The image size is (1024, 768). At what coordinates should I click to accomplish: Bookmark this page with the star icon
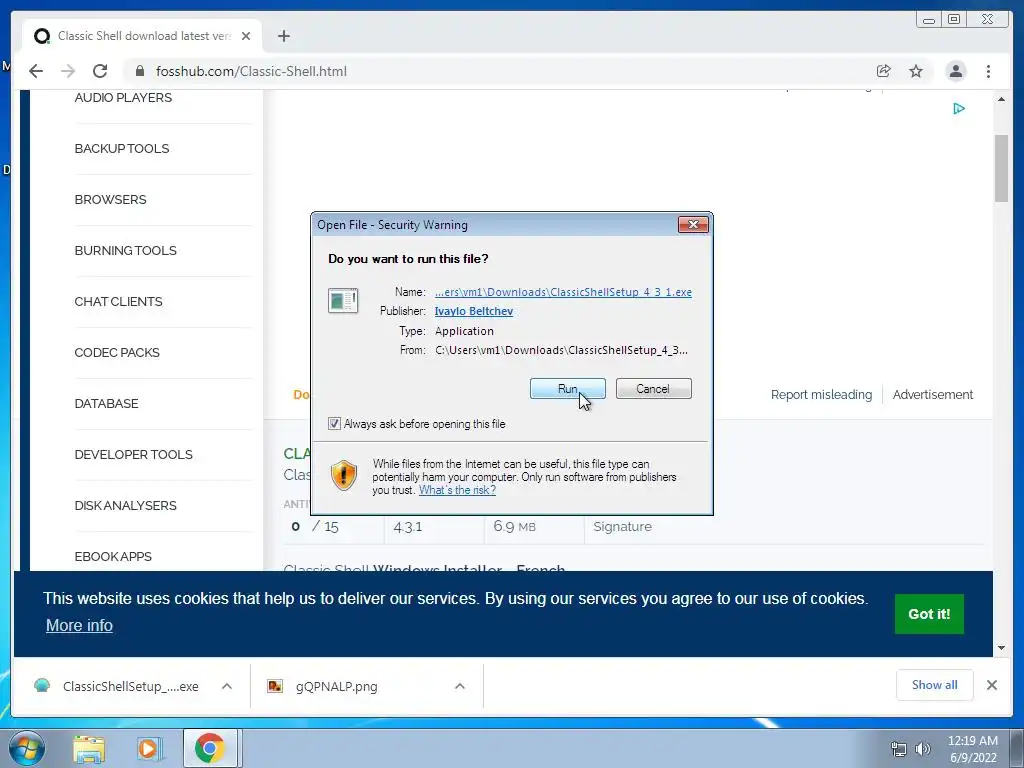point(916,71)
